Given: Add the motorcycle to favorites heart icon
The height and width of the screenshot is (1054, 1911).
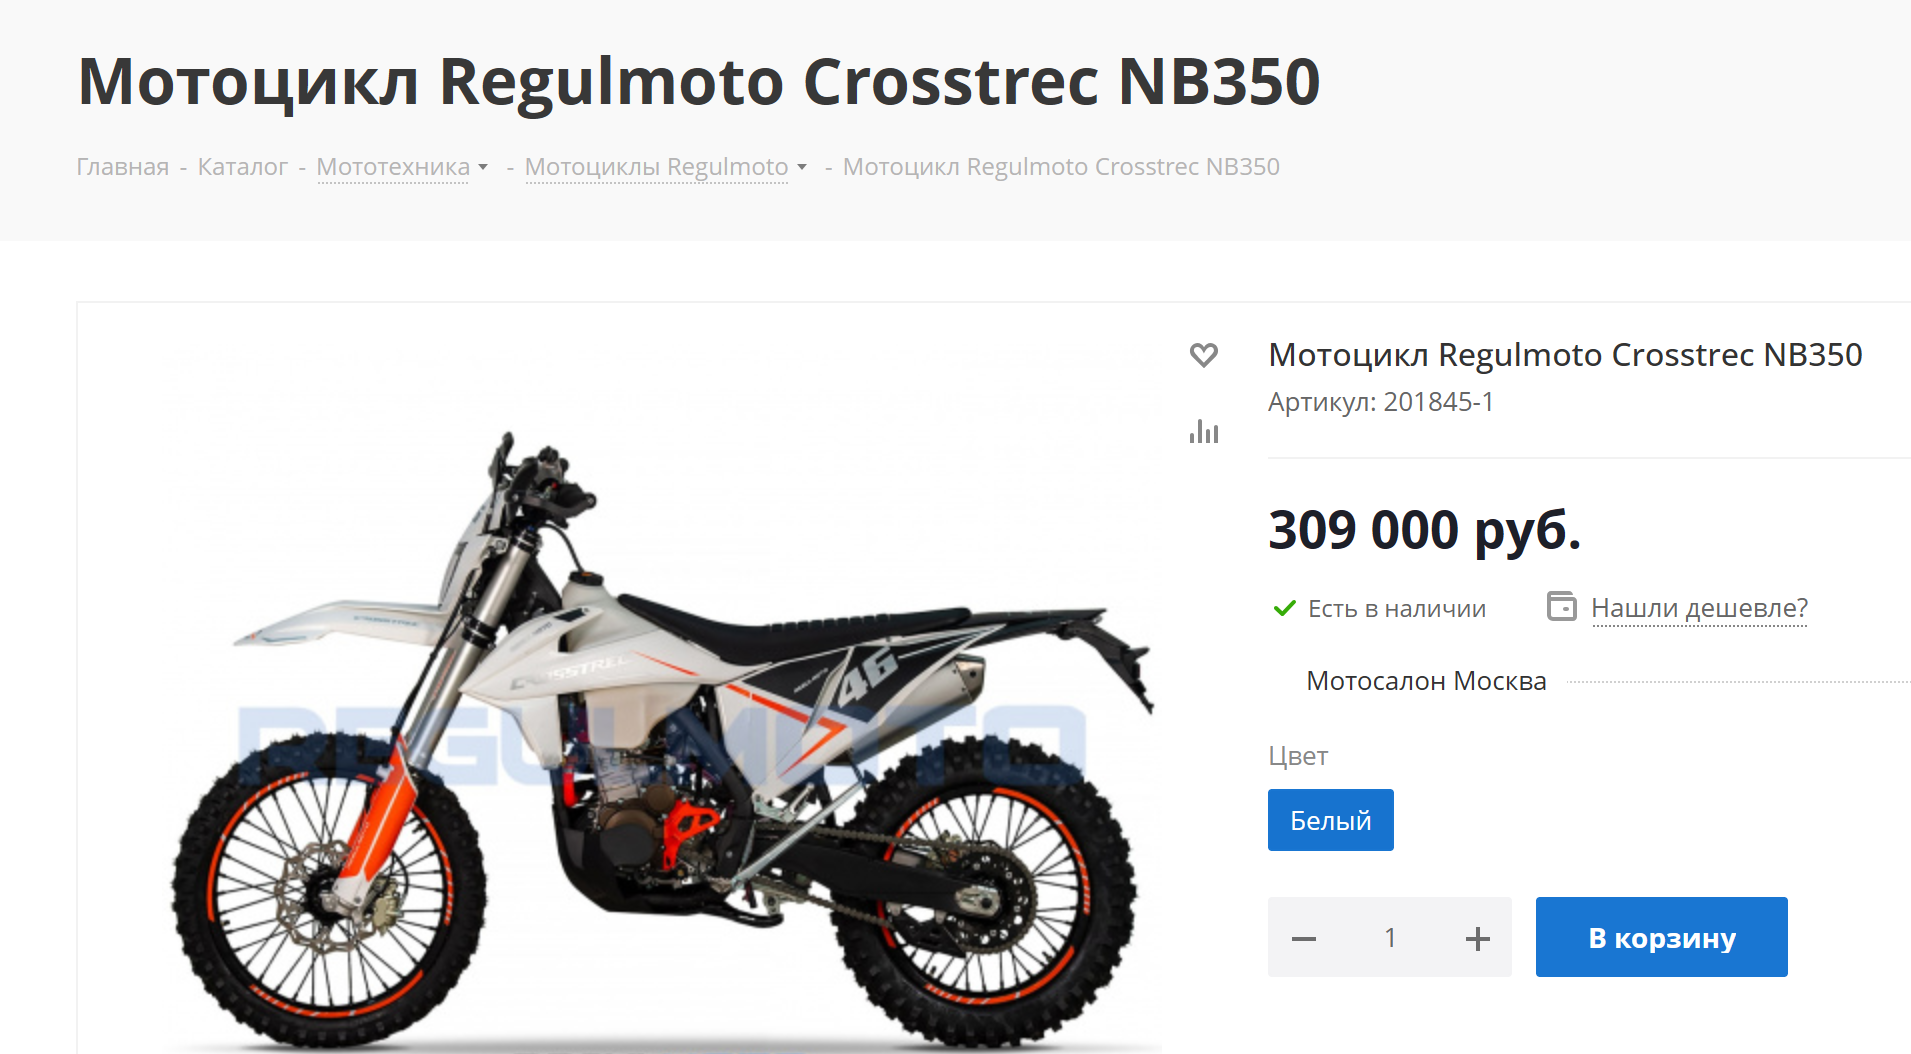Looking at the screenshot, I should pyautogui.click(x=1203, y=355).
